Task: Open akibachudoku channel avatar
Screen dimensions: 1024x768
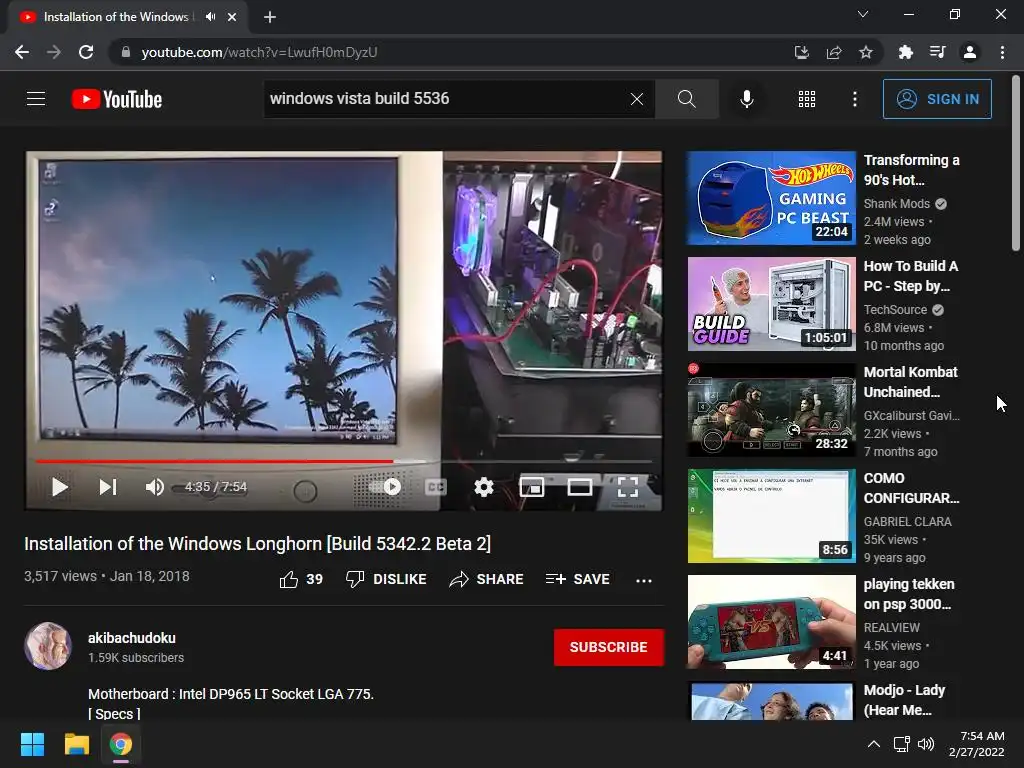Action: 48,646
